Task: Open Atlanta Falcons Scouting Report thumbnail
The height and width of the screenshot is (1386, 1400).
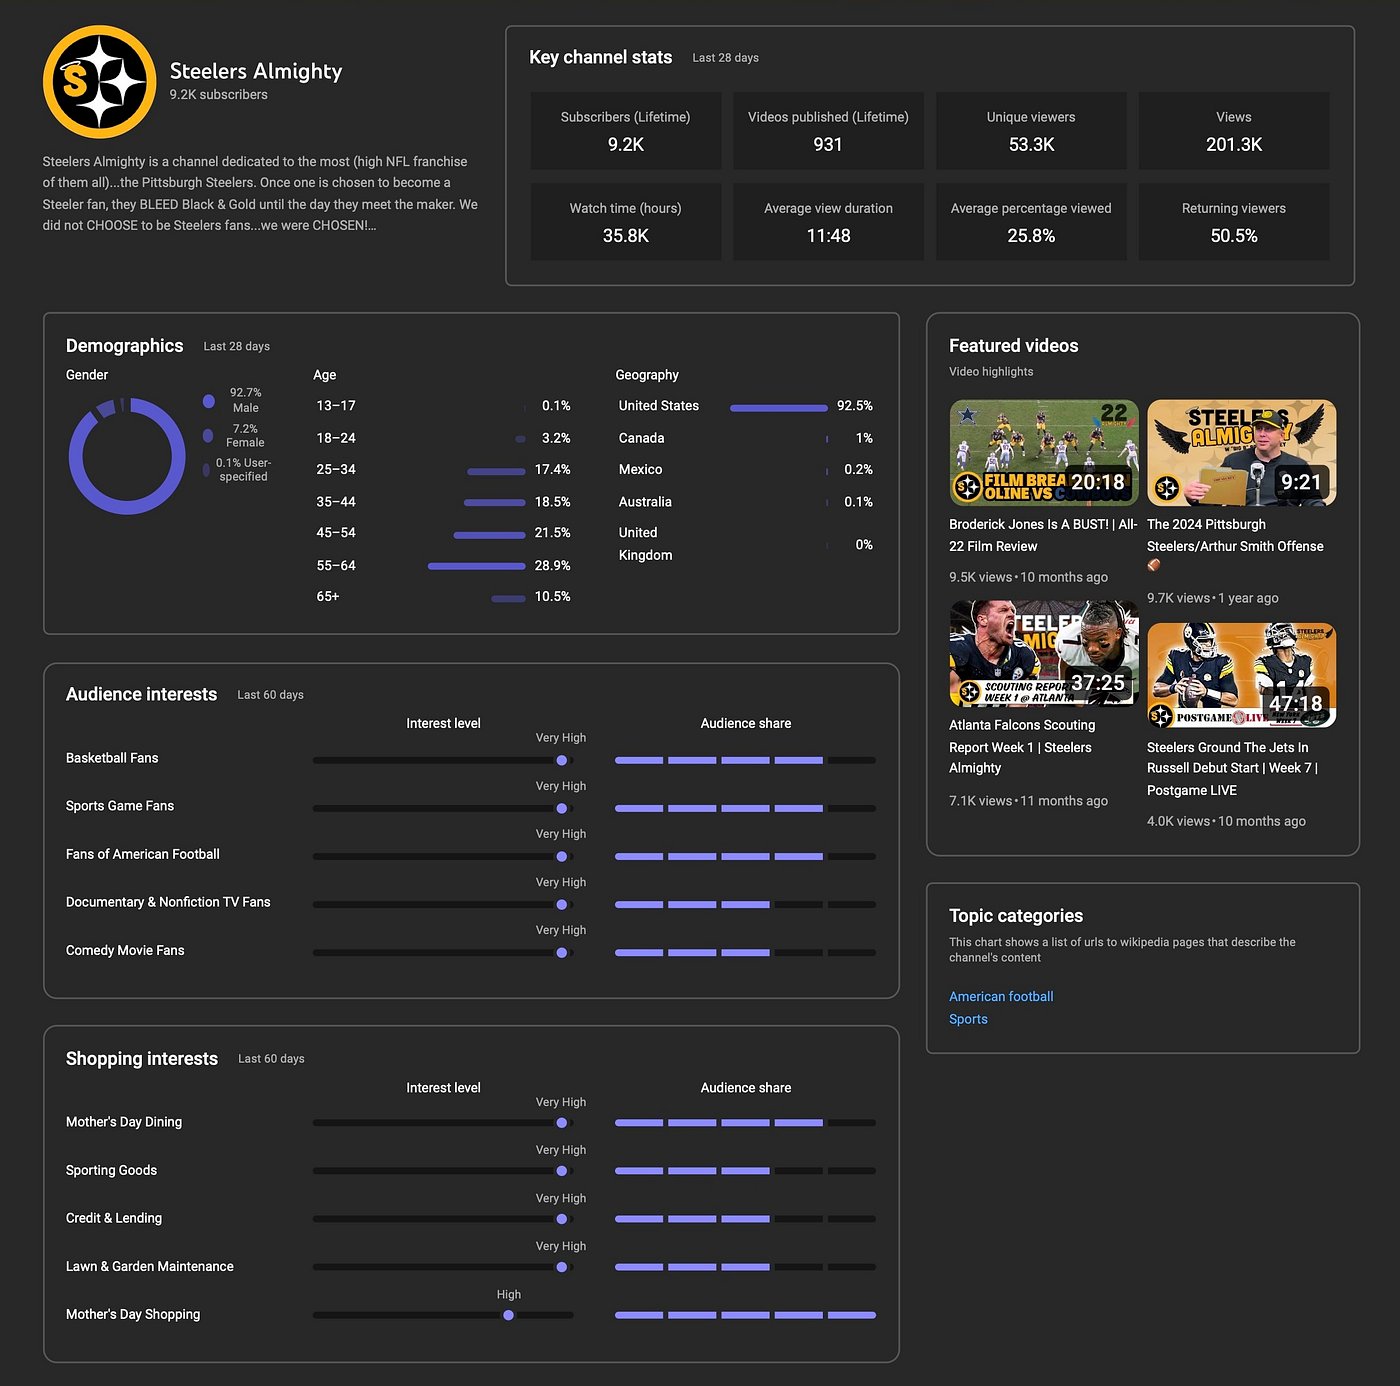Action: click(1043, 654)
